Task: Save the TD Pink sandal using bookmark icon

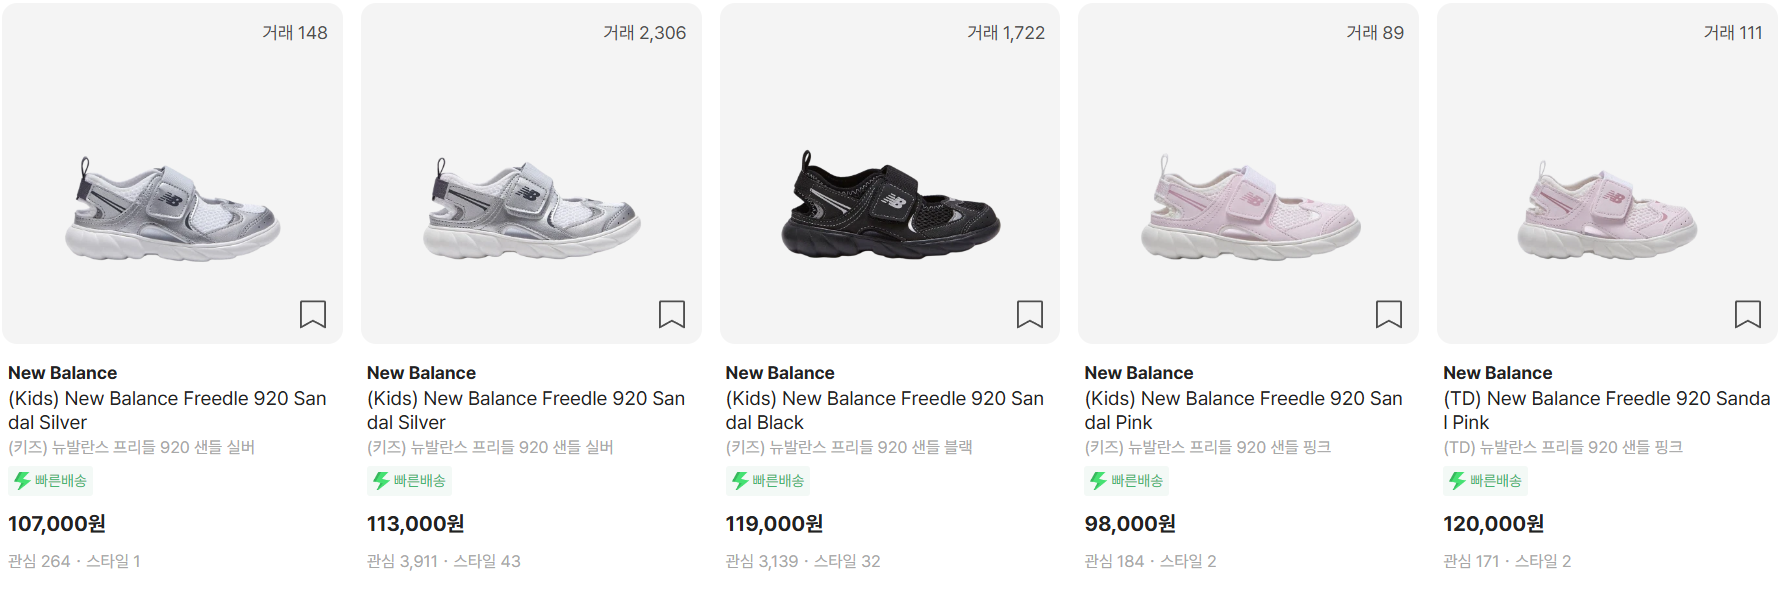Action: [1747, 314]
